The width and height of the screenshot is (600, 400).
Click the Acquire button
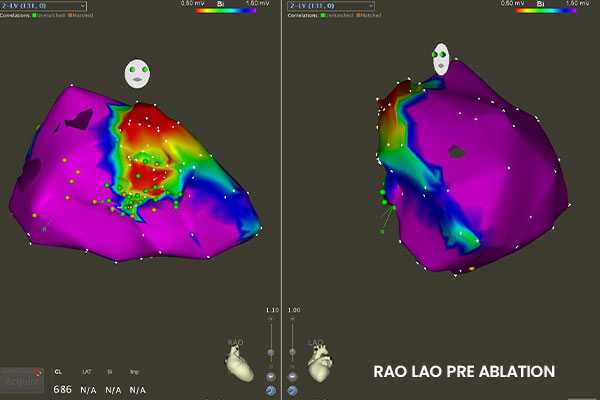coord(21,381)
